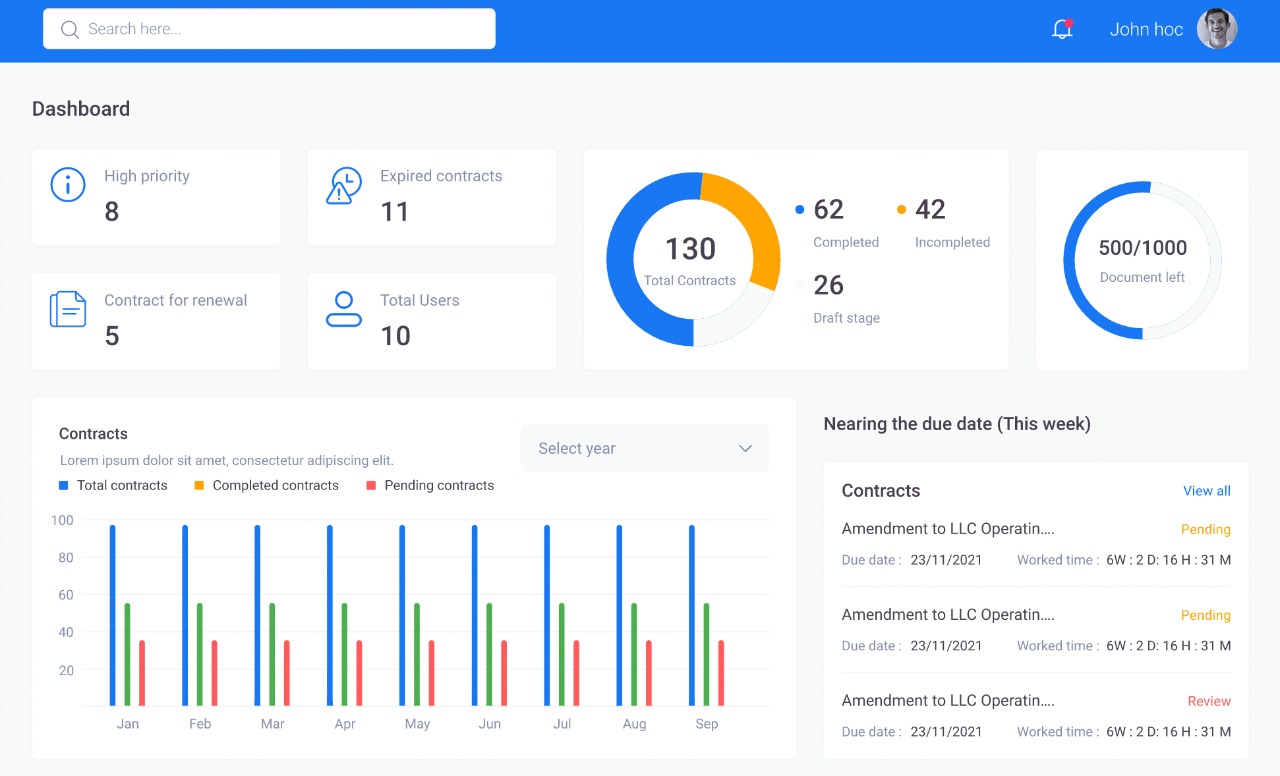The width and height of the screenshot is (1280, 776).
Task: Click the Expired contracts clock icon
Action: coord(343,185)
